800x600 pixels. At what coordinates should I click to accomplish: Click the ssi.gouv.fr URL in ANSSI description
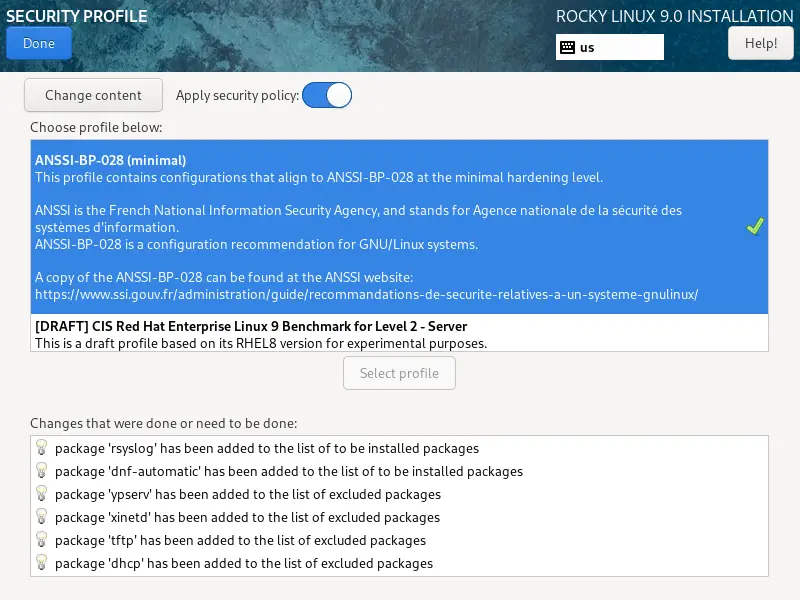pos(366,295)
